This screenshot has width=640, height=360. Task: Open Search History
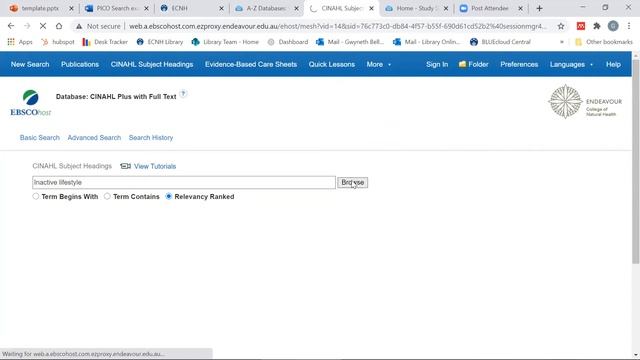point(151,138)
